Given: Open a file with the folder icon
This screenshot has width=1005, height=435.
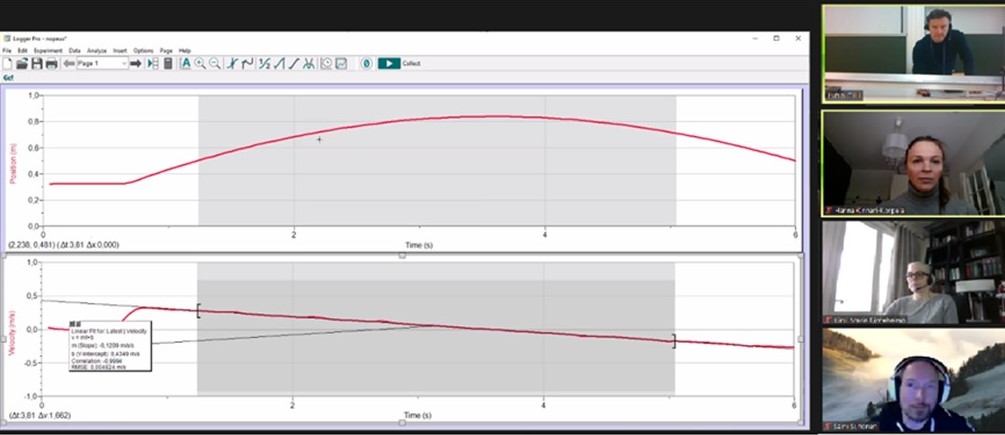Looking at the screenshot, I should click(x=22, y=63).
